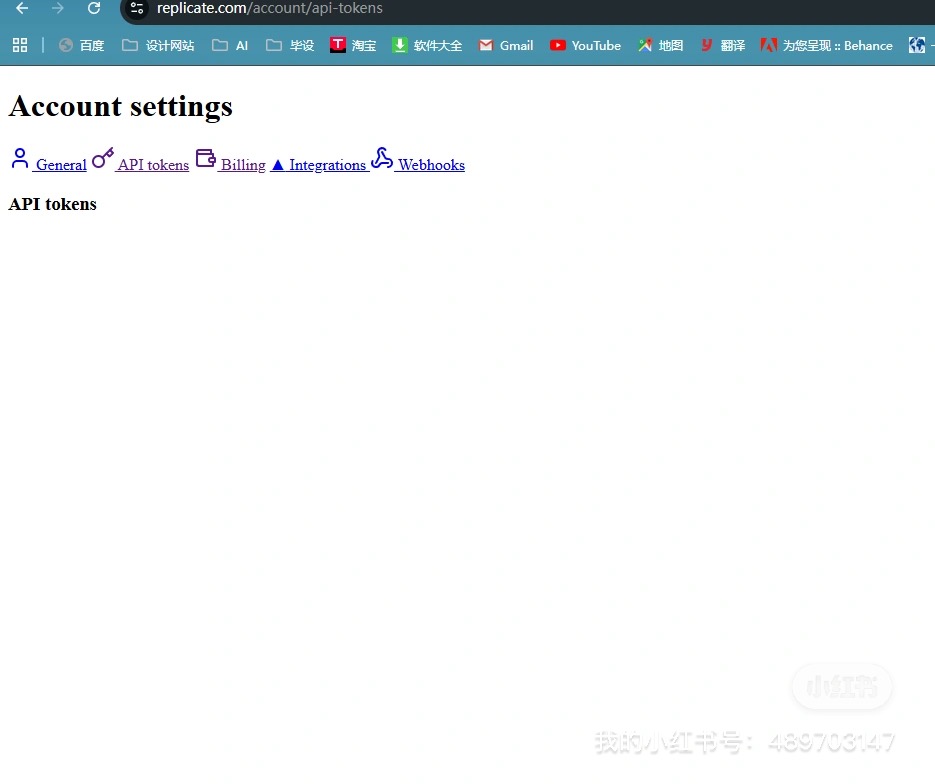This screenshot has height=784, width=935.
Task: Open the 软件大全 bookmark
Action: pos(427,45)
